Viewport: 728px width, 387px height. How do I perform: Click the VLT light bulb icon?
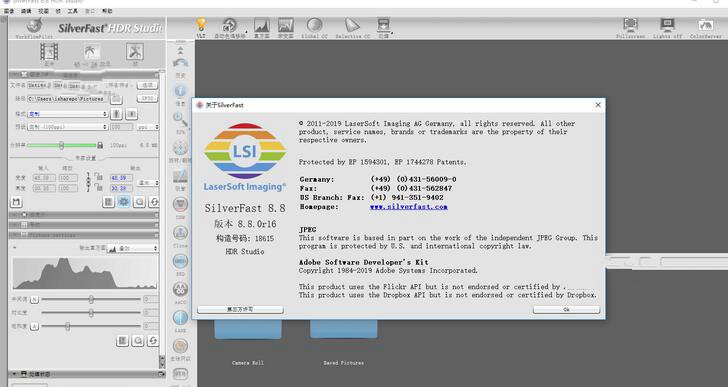tap(201, 25)
